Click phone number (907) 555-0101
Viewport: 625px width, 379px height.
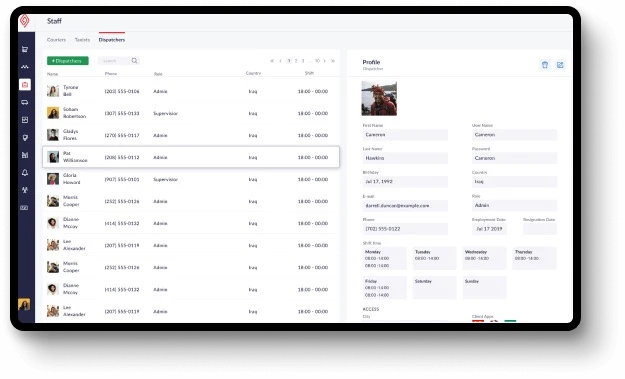[122, 179]
